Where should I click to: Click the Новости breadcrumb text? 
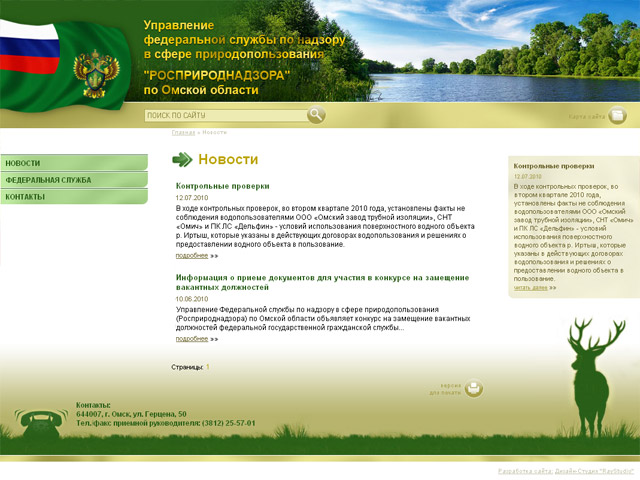coord(214,133)
